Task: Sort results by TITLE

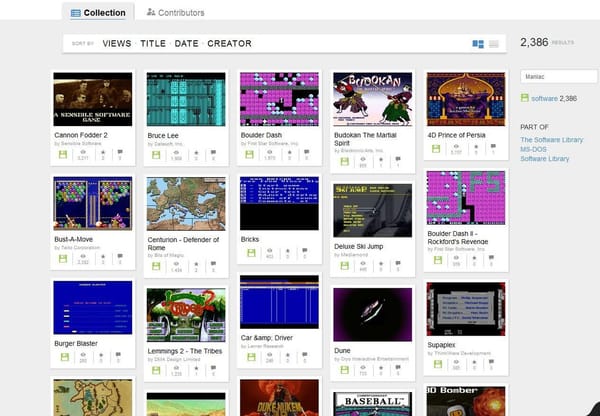Action: (x=153, y=44)
